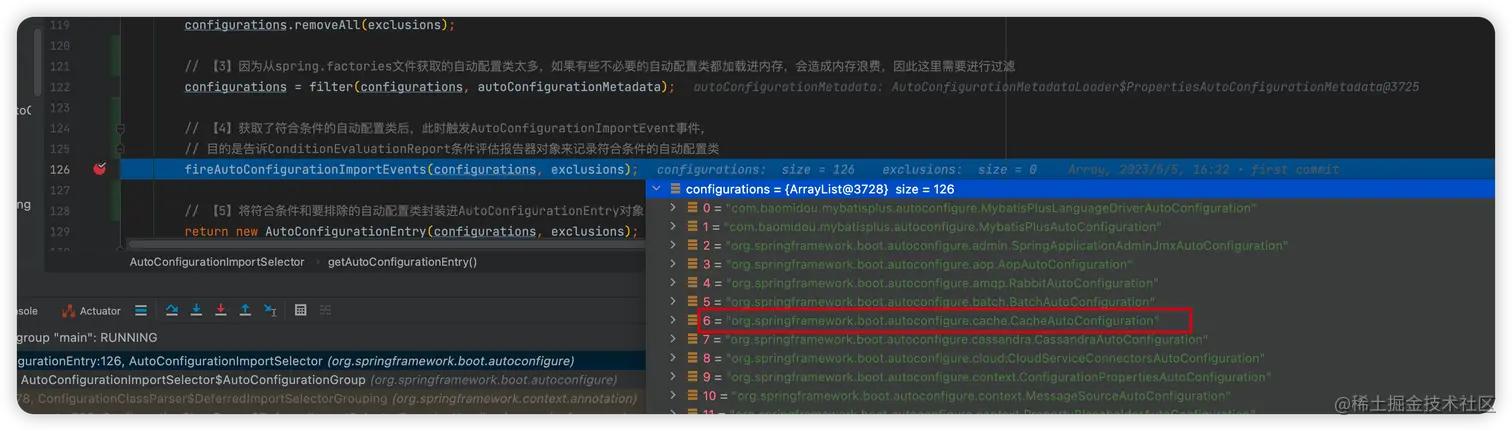This screenshot has height=431, width=1512.
Task: Click the Show Execution Point lines icon
Action: (141, 311)
